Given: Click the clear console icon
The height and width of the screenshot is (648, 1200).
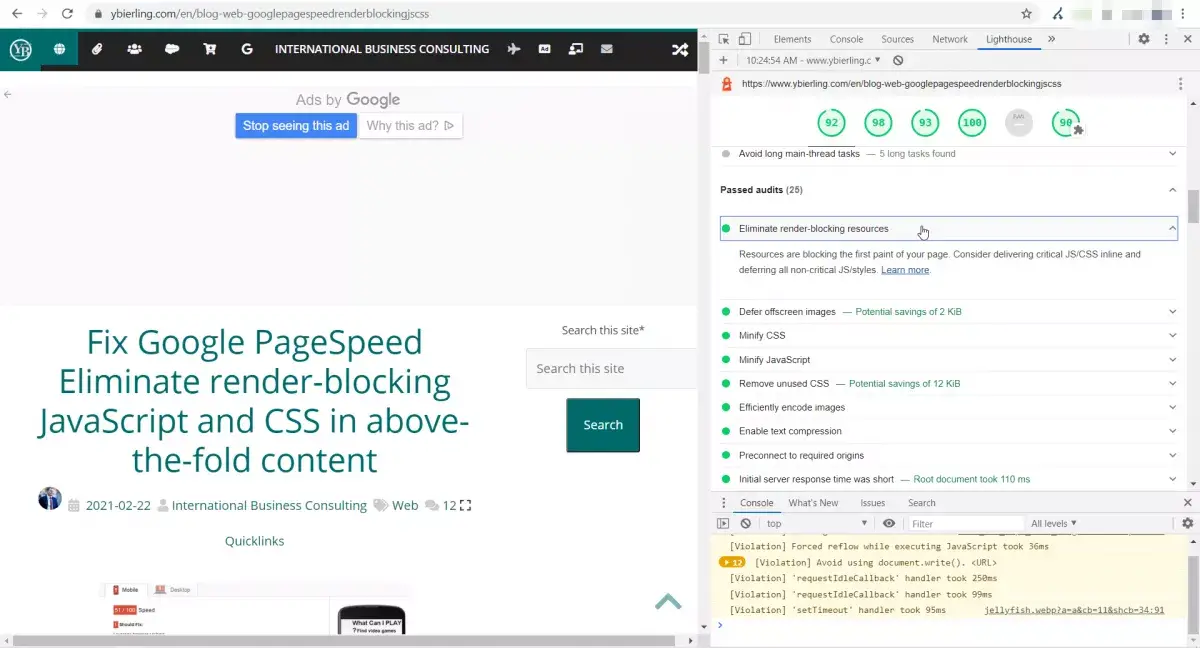Looking at the screenshot, I should tap(745, 523).
